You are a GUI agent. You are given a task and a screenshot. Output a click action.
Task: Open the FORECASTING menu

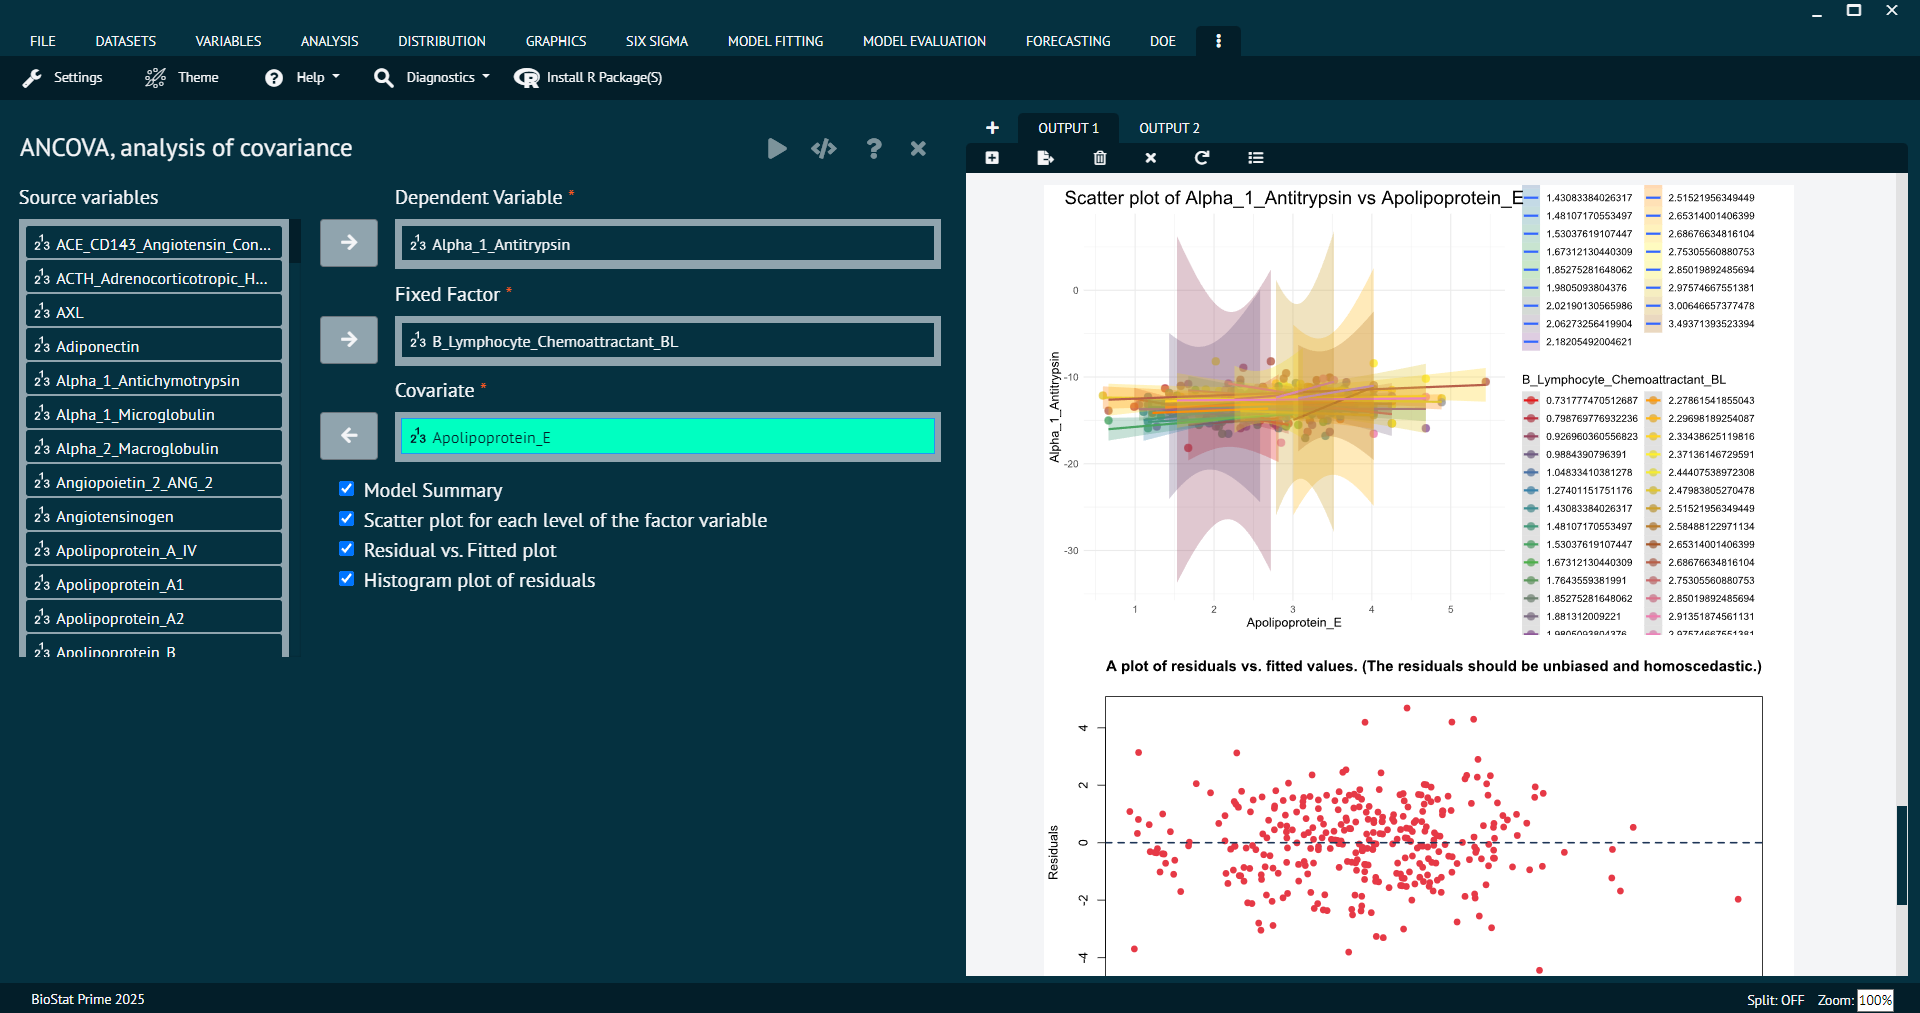pos(1068,41)
